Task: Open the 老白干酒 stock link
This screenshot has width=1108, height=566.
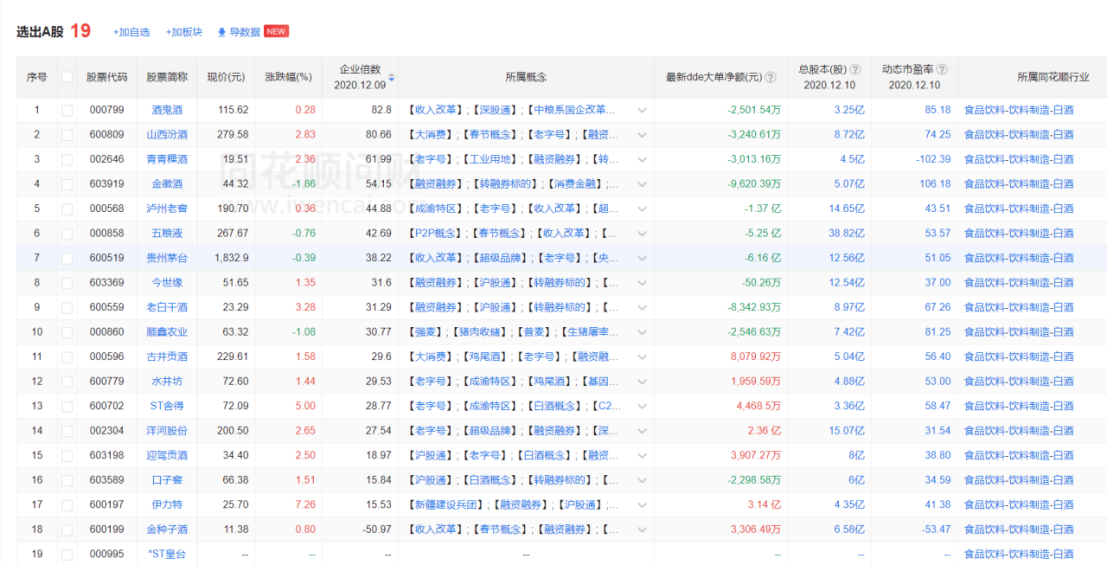Action: click(x=167, y=308)
